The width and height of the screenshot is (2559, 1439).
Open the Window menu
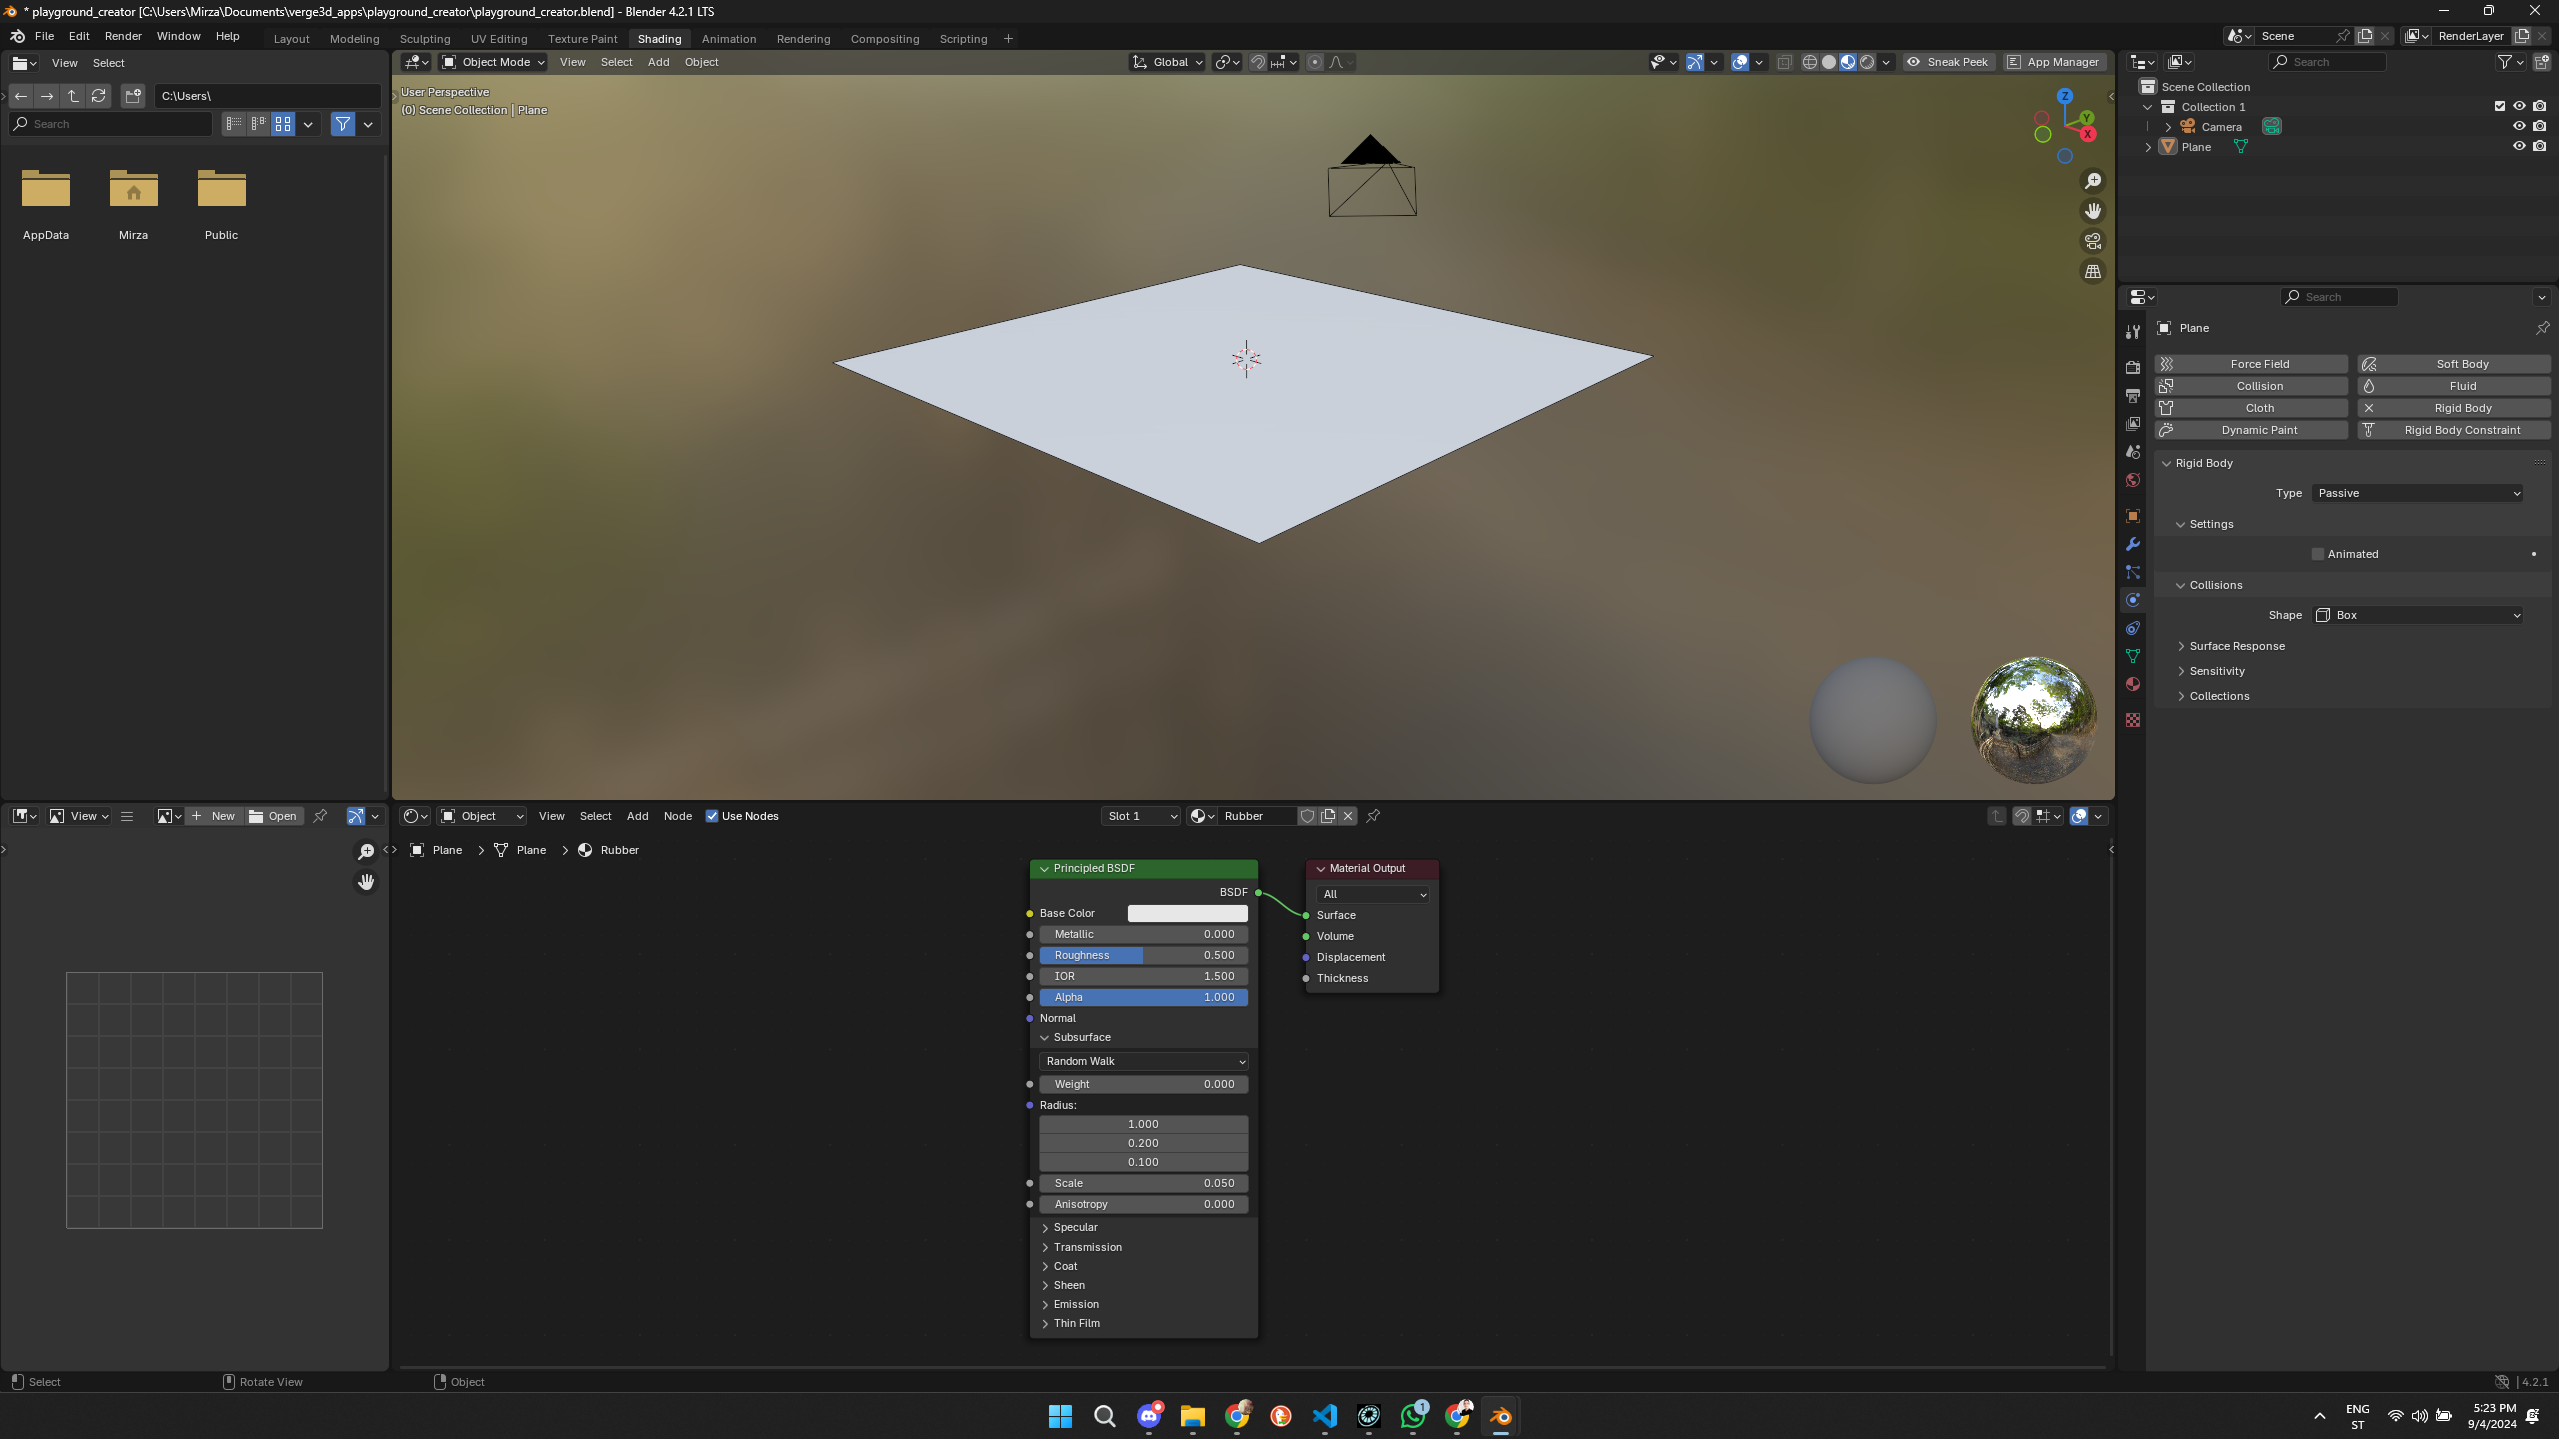[179, 36]
